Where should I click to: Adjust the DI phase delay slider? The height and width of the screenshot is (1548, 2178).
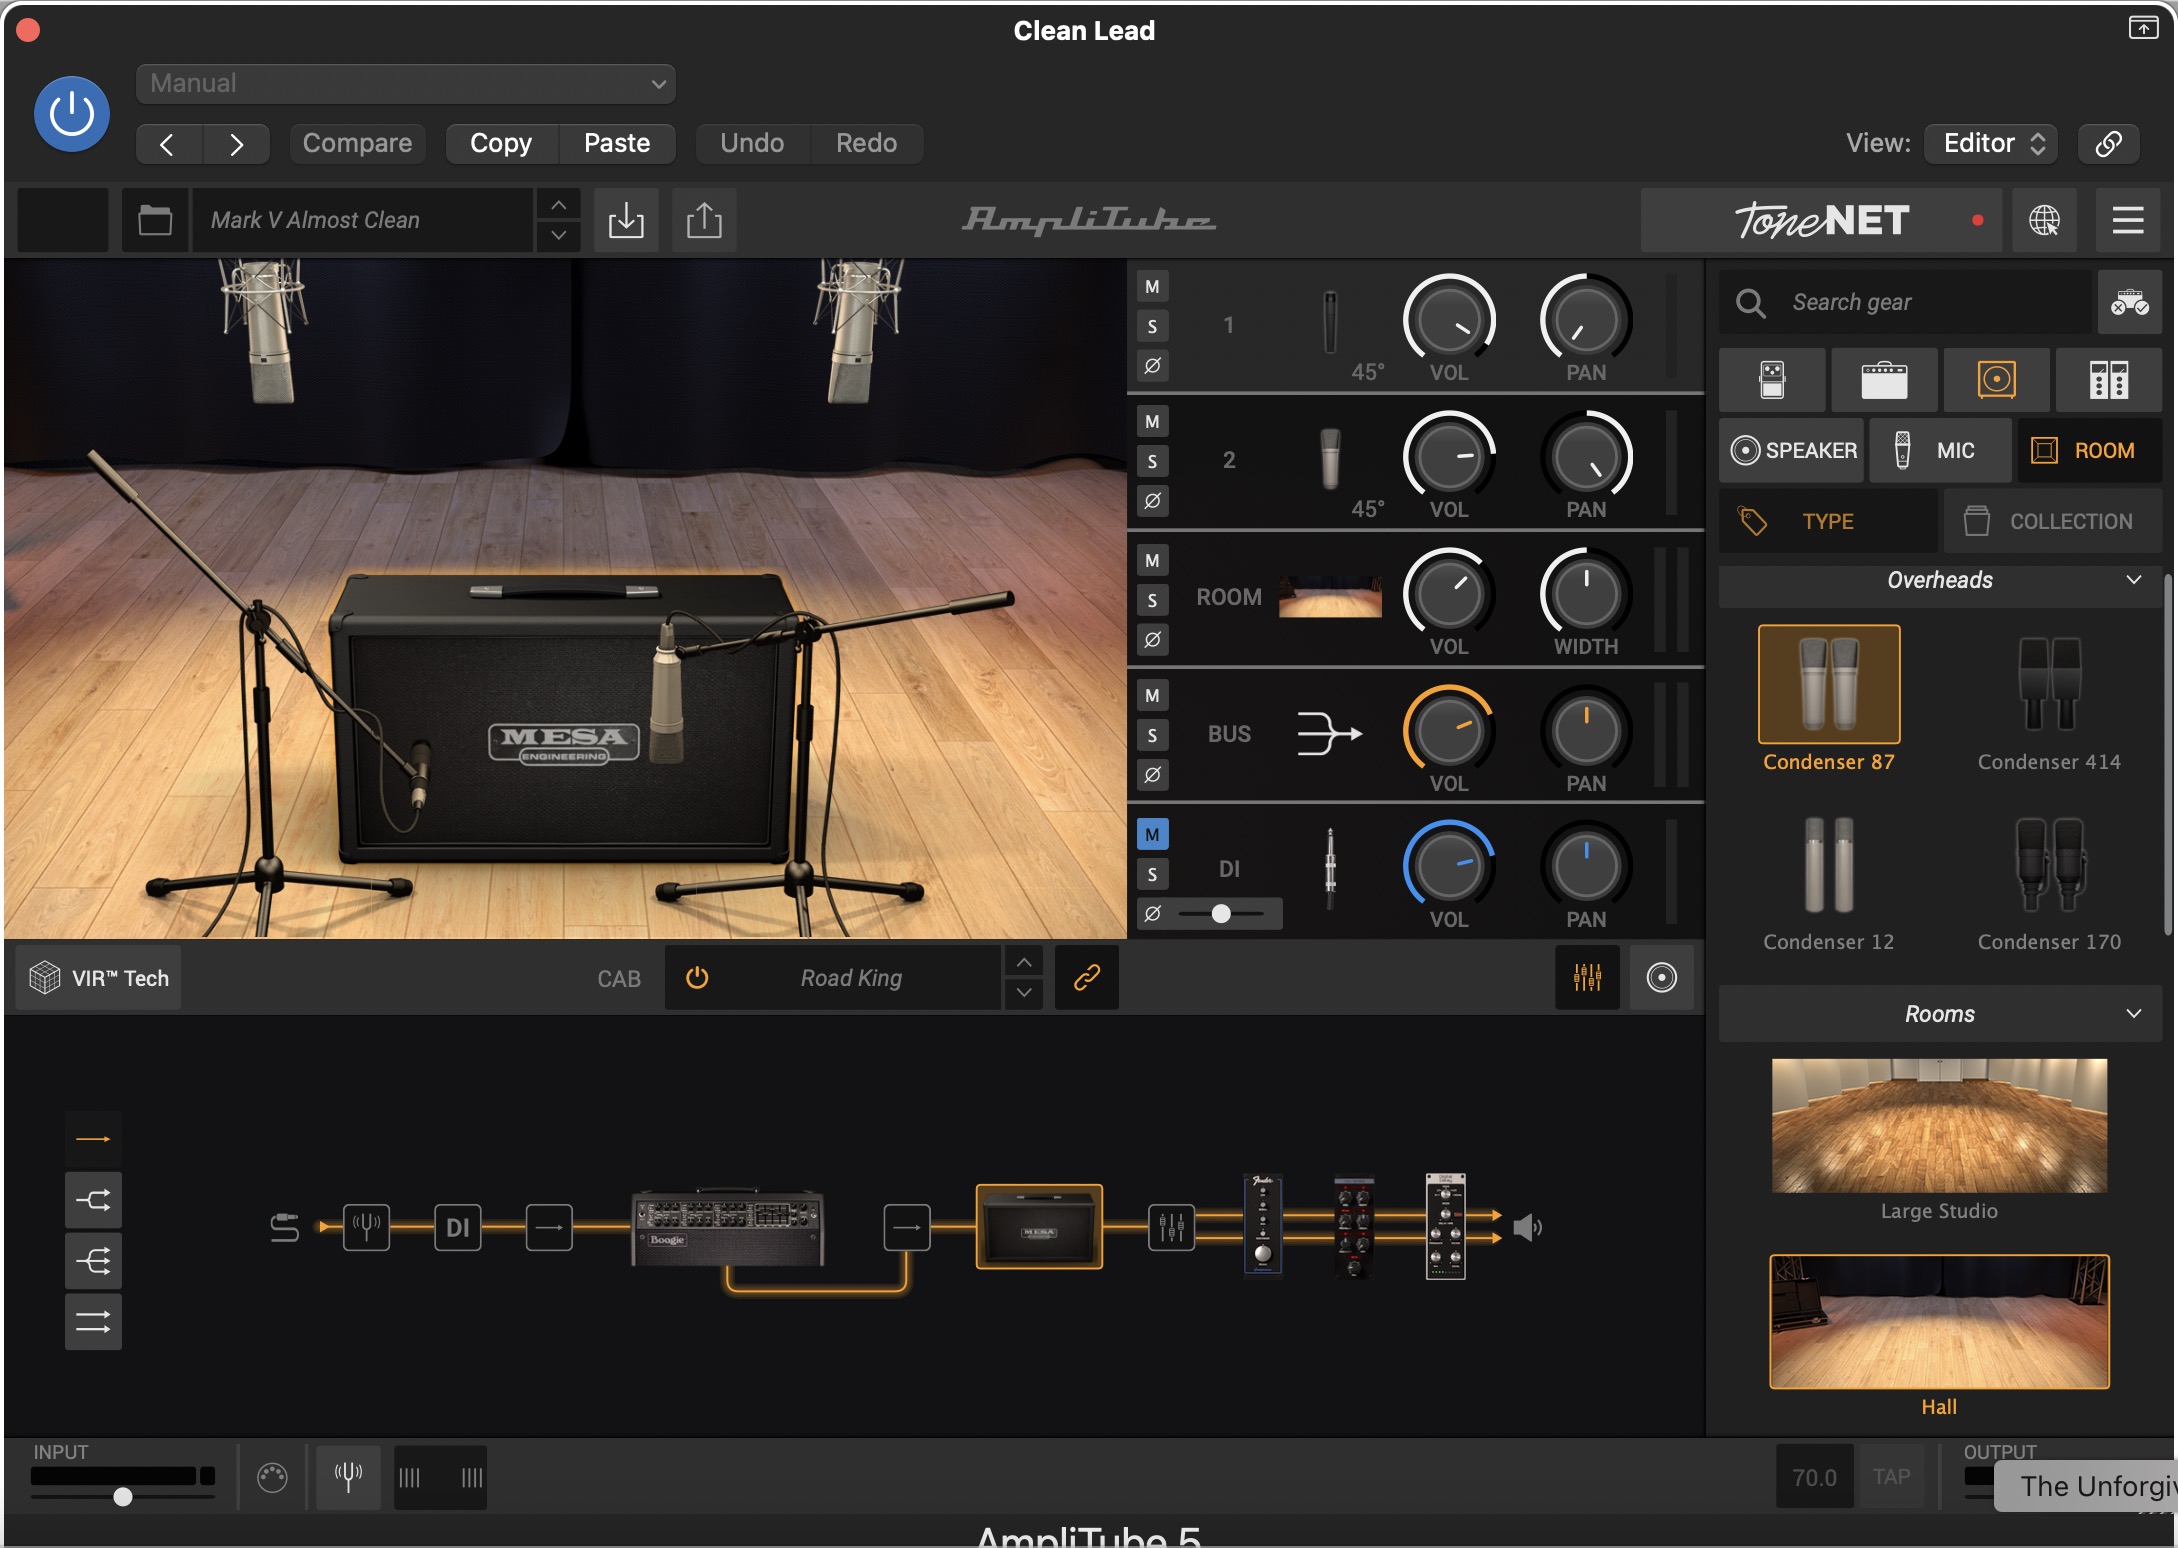[x=1221, y=913]
